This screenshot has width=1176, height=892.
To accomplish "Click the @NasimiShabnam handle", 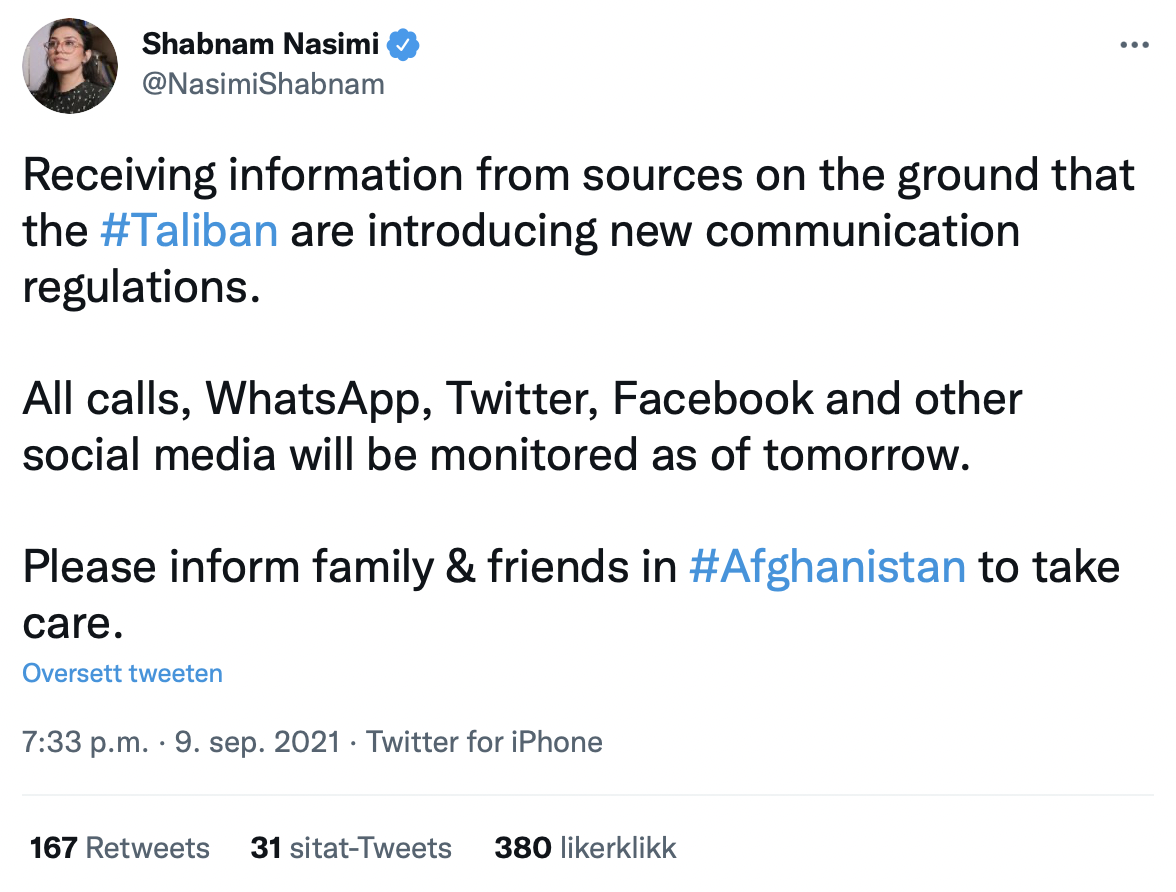I will click(263, 84).
